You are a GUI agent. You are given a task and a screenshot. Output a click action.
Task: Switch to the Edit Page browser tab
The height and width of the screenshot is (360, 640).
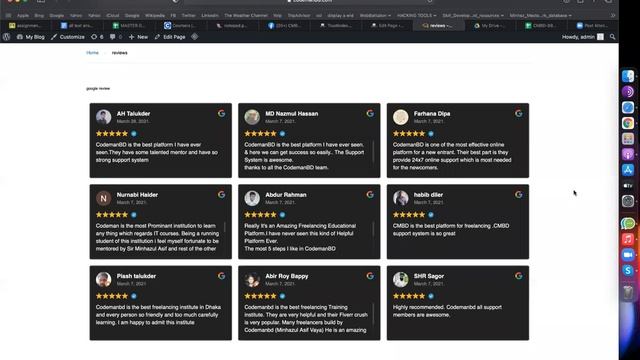coord(387,25)
